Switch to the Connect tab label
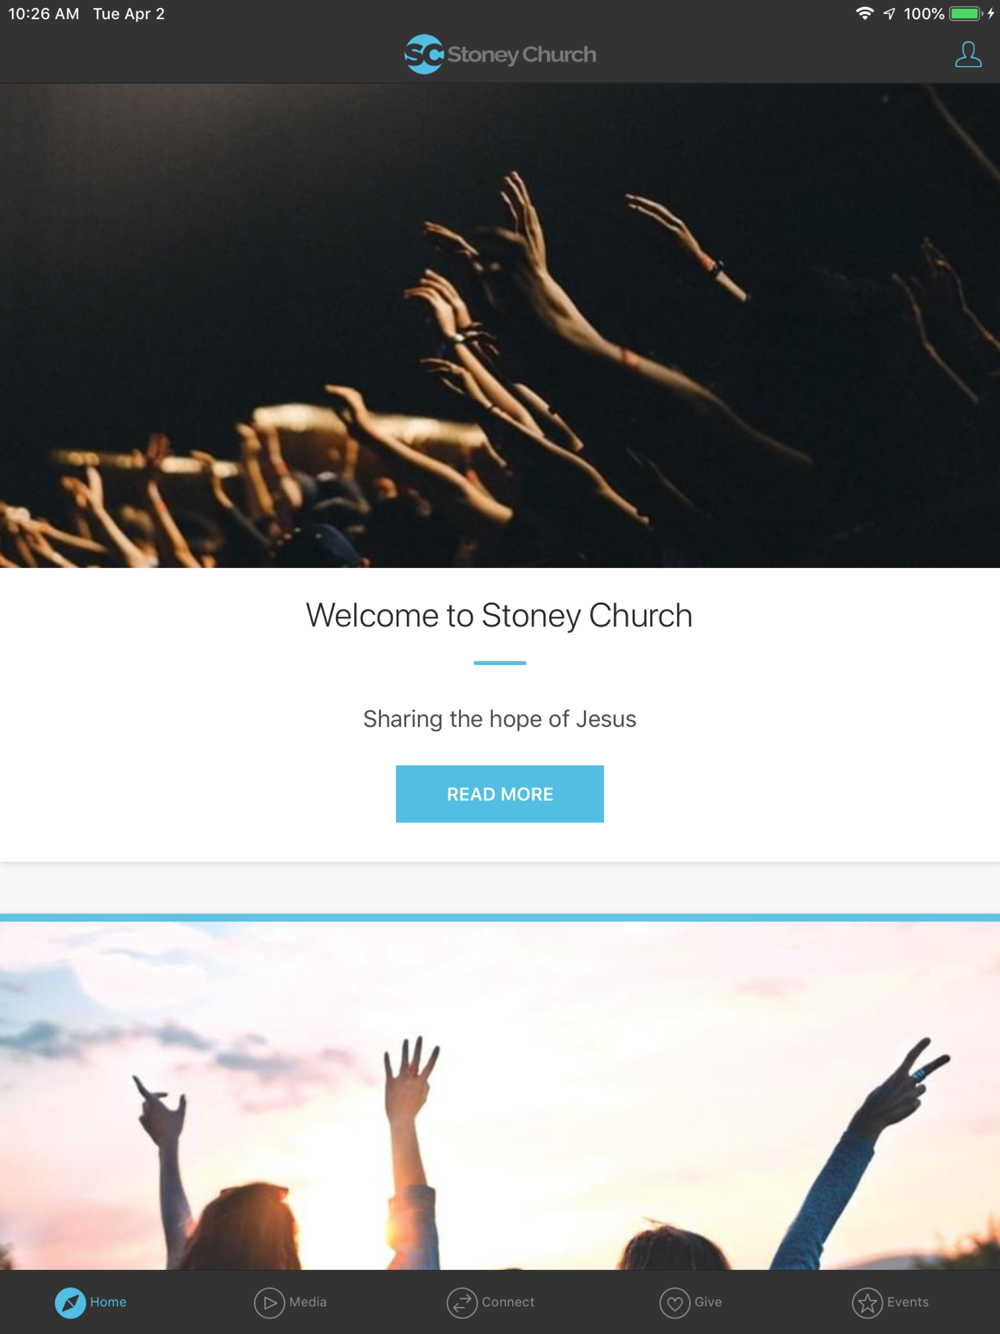The height and width of the screenshot is (1334, 1000). (x=508, y=1302)
